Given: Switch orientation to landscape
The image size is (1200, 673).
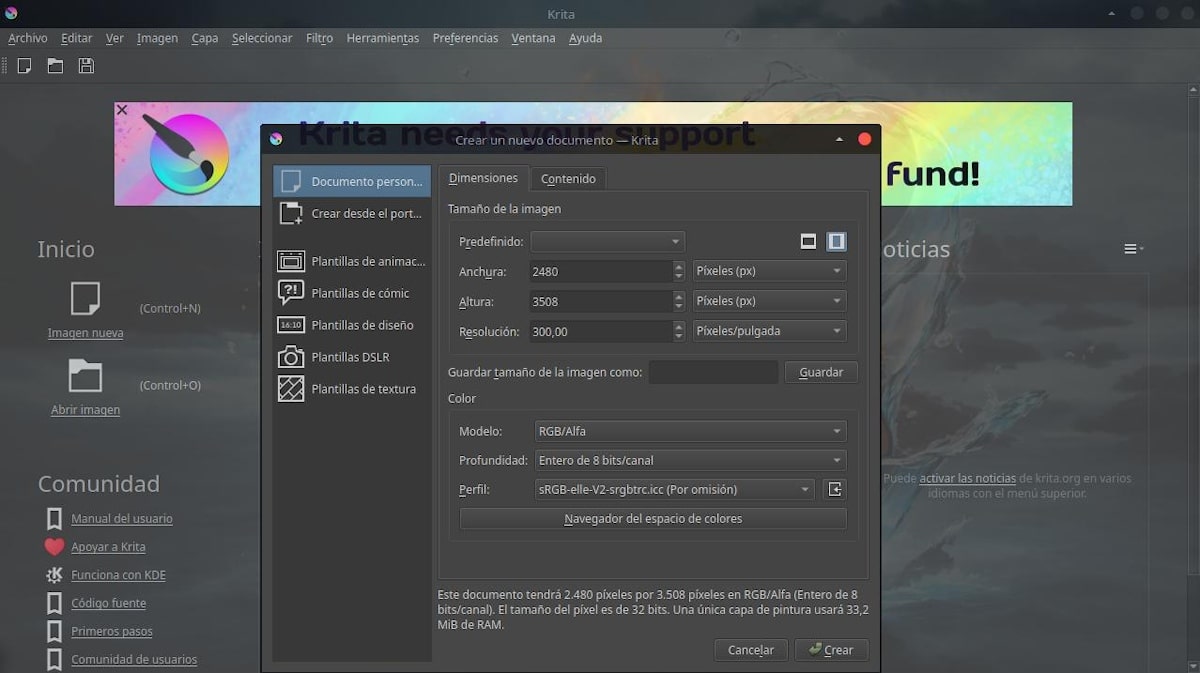Looking at the screenshot, I should 809,241.
